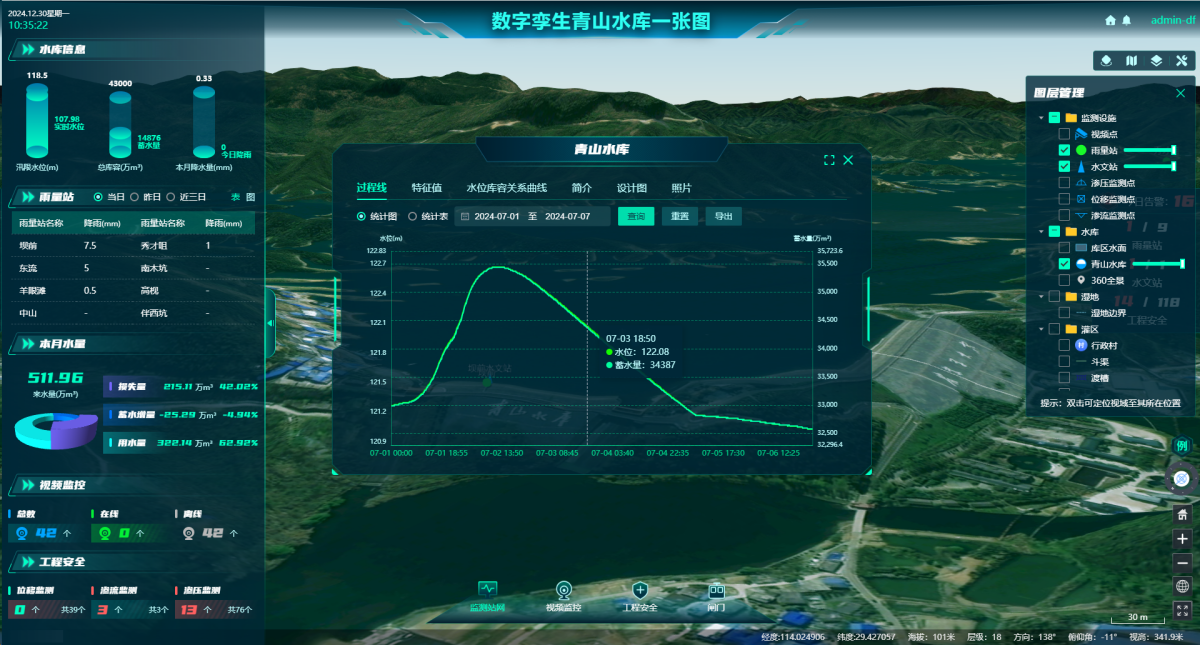Check the 视频点 layer checkbox
Viewport: 1200px width, 645px height.
[1064, 134]
